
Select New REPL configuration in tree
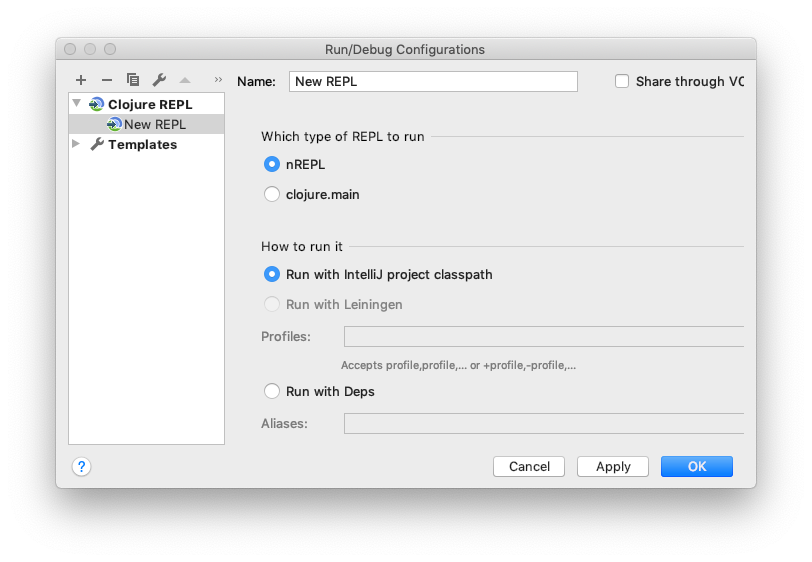click(147, 124)
